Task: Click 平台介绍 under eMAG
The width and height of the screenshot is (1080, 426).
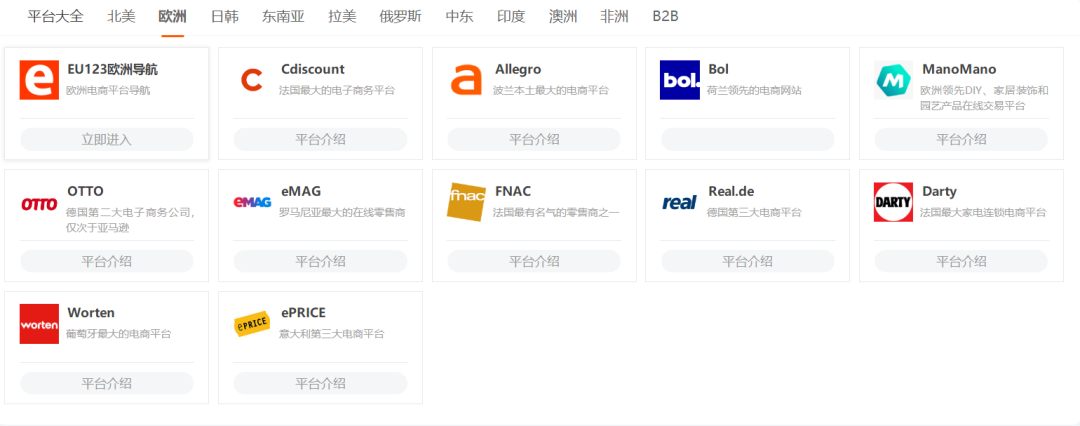Action: [320, 261]
